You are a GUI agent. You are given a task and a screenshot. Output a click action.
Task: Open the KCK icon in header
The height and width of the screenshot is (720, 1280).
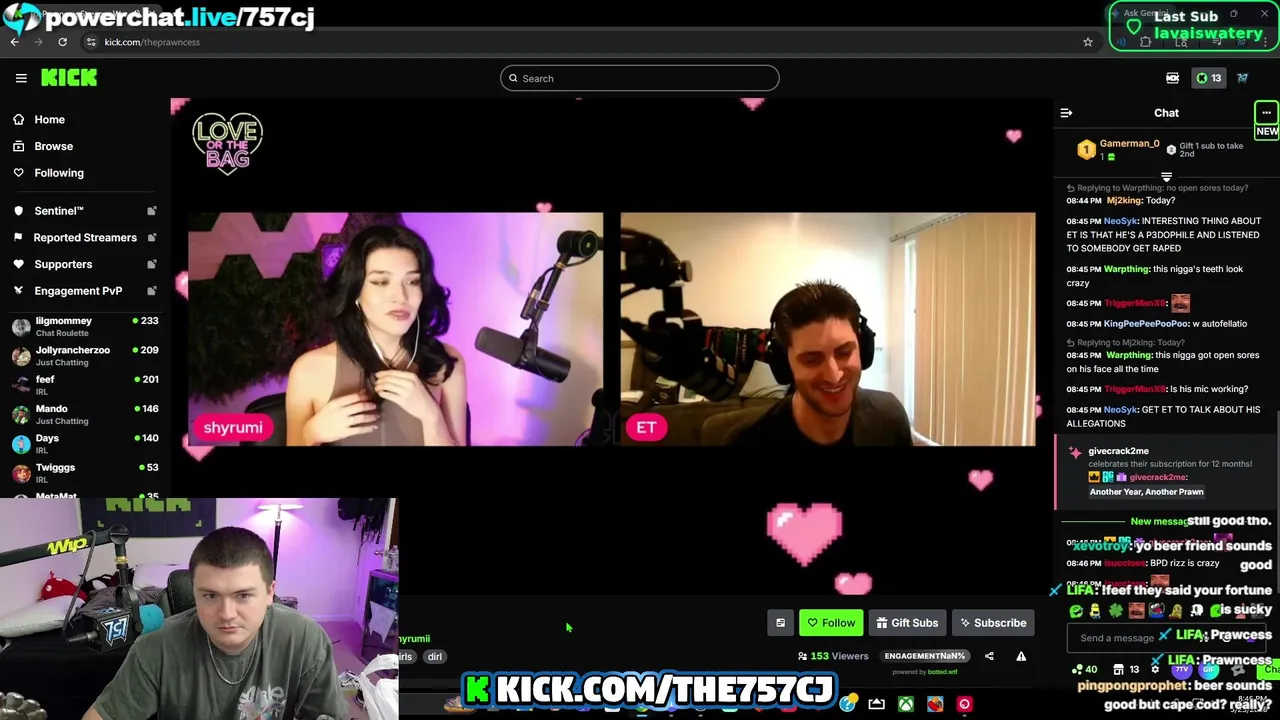click(1172, 78)
